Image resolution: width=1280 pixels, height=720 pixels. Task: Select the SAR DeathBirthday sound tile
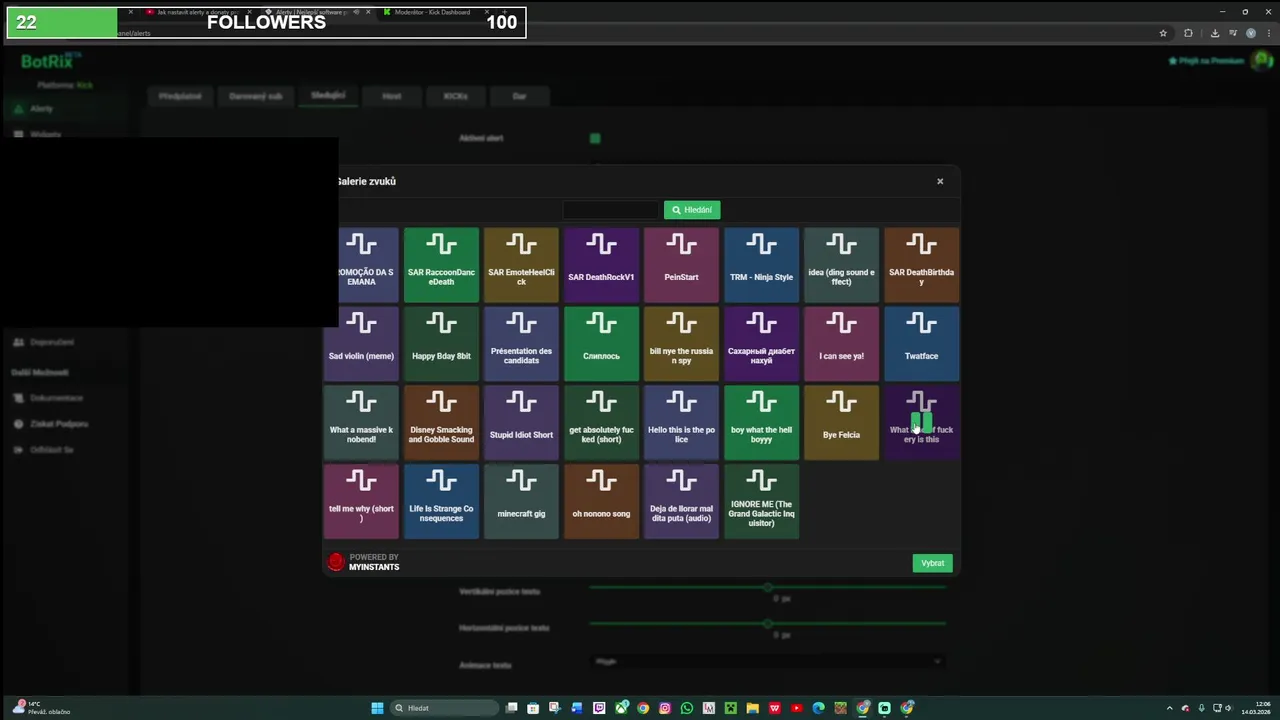tap(921, 265)
